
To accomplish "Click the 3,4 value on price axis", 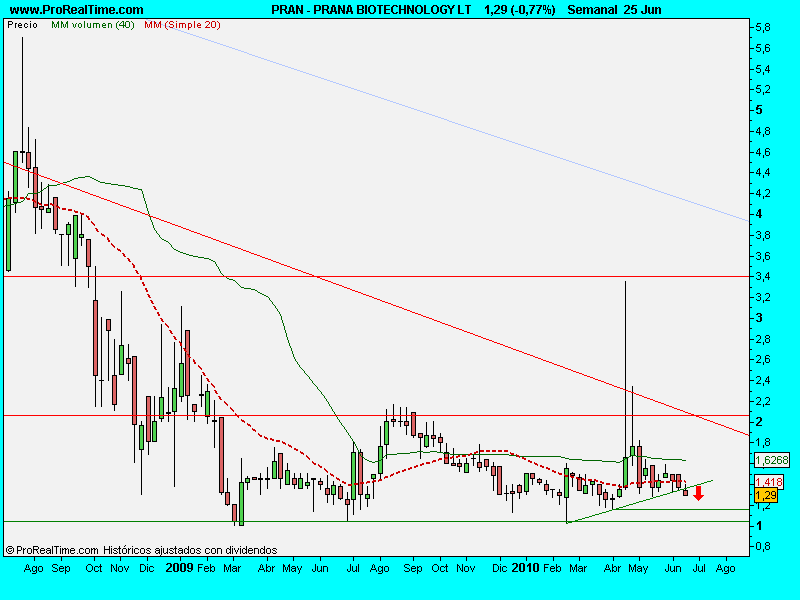I will tap(763, 277).
